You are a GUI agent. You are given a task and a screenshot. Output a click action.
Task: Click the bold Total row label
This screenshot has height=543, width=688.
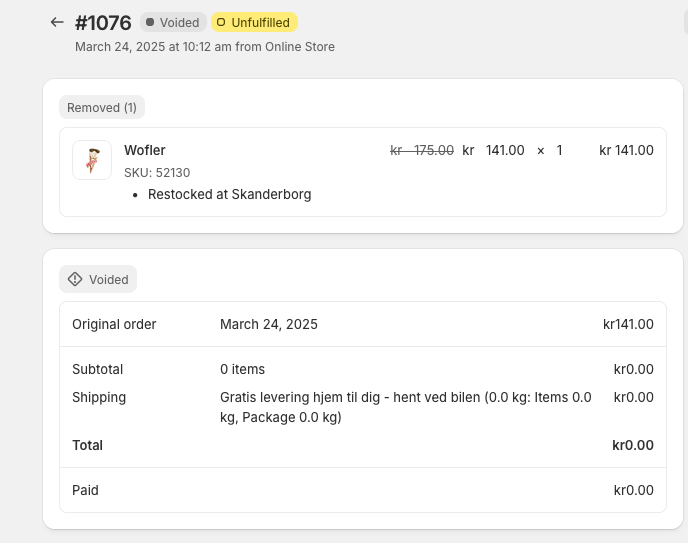87,445
